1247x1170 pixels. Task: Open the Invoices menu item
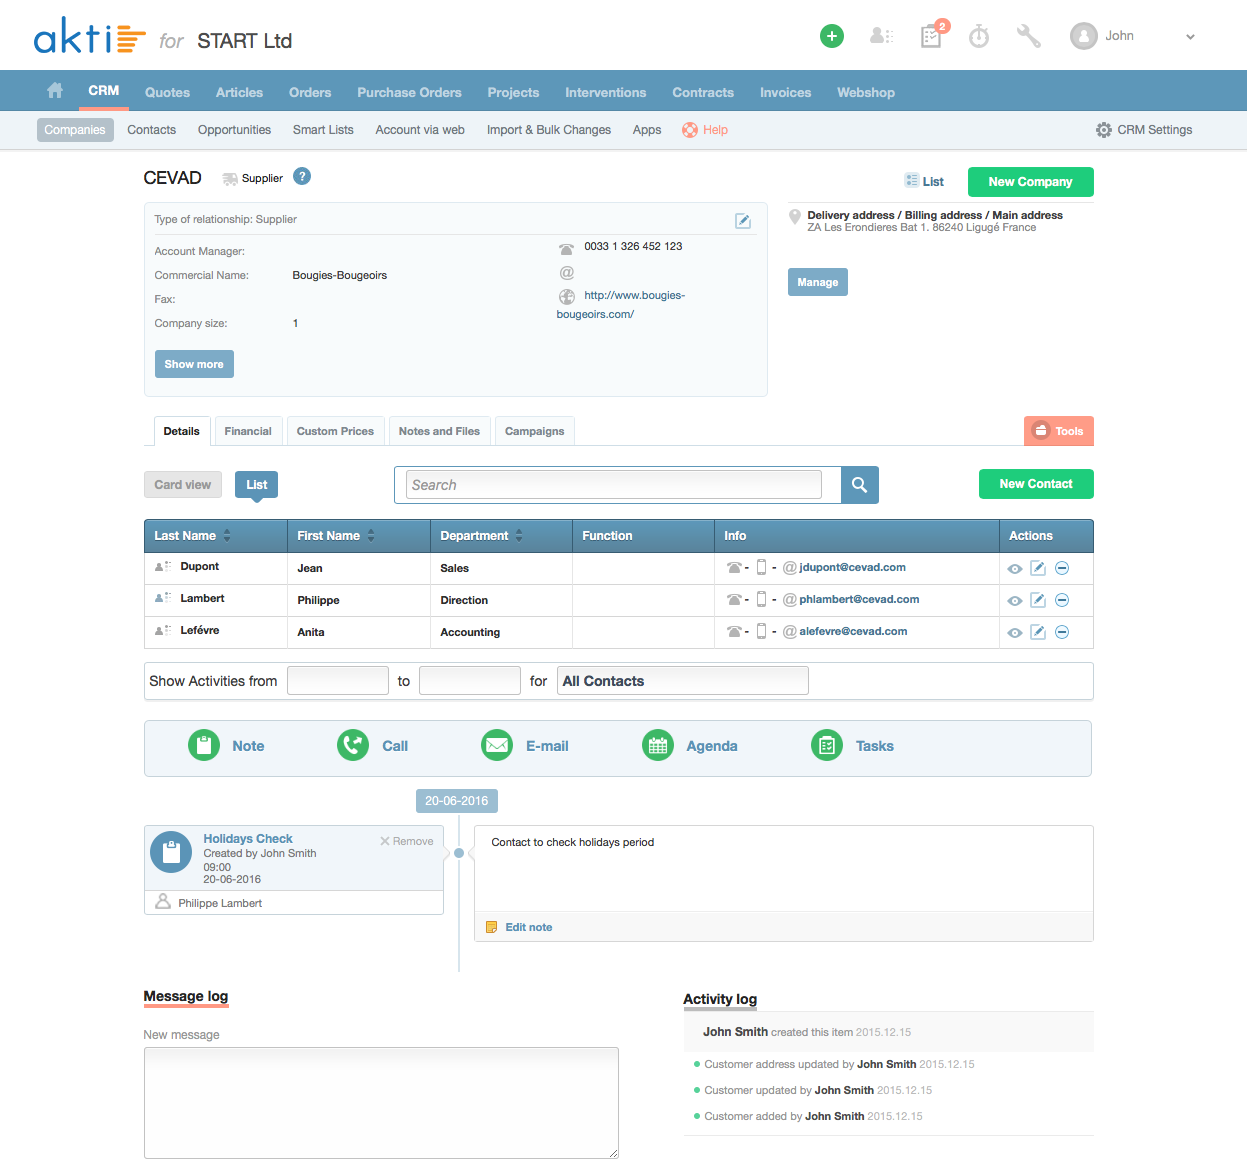[x=785, y=92]
